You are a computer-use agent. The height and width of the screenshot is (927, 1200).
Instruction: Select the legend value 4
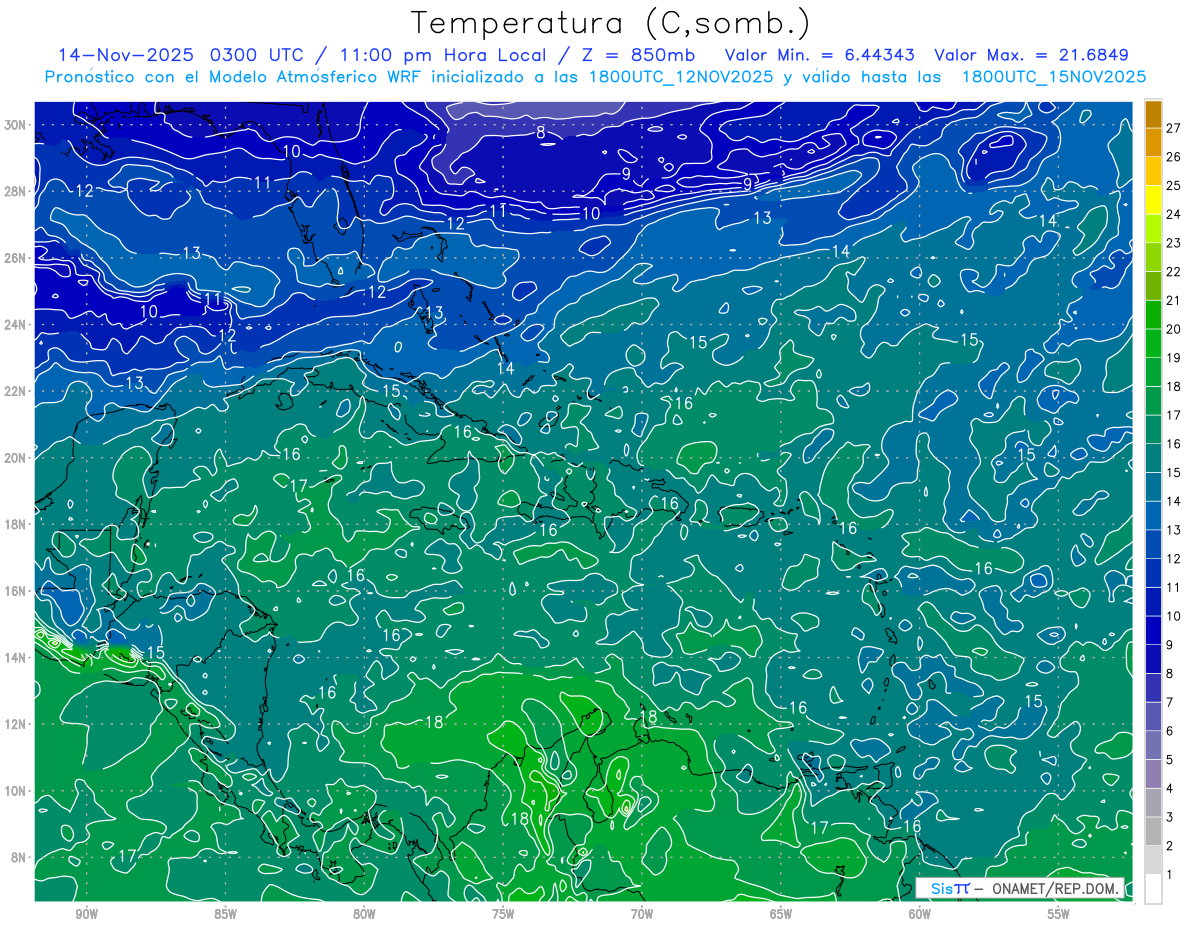click(1170, 789)
